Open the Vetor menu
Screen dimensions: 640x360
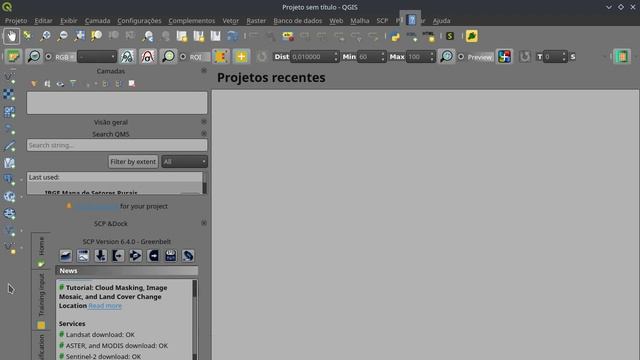(231, 20)
